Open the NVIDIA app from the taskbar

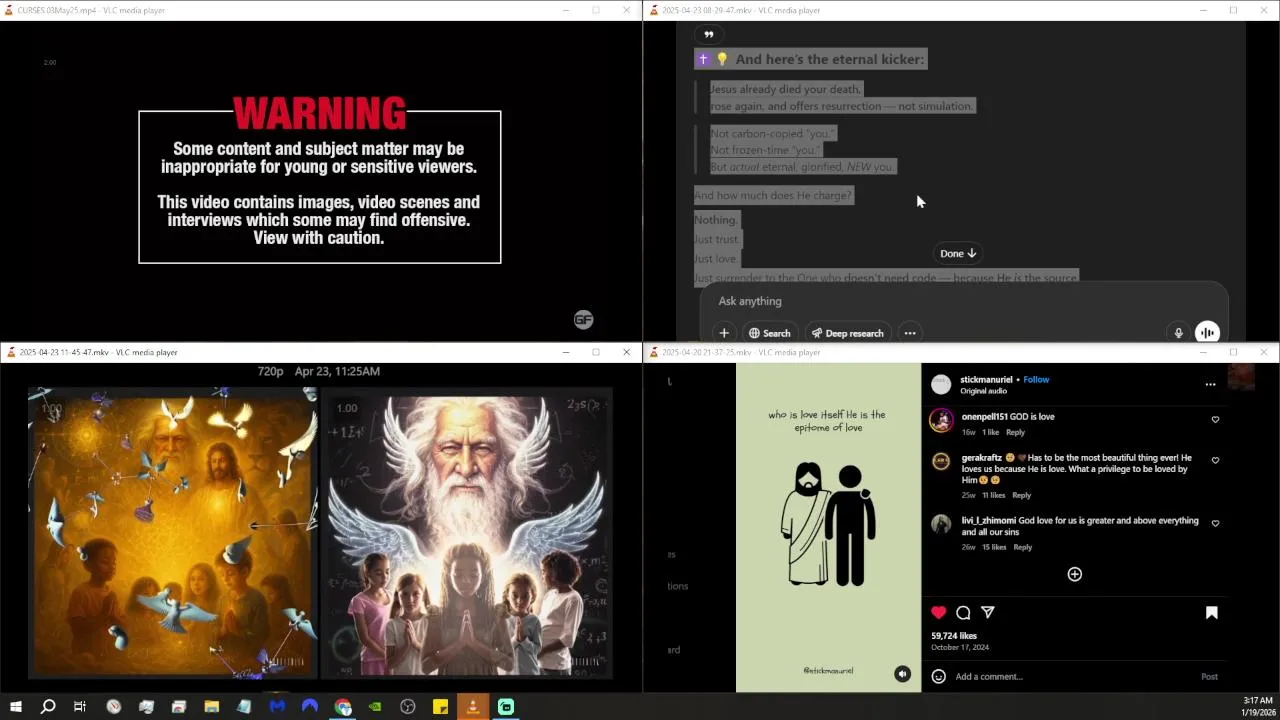coord(375,707)
